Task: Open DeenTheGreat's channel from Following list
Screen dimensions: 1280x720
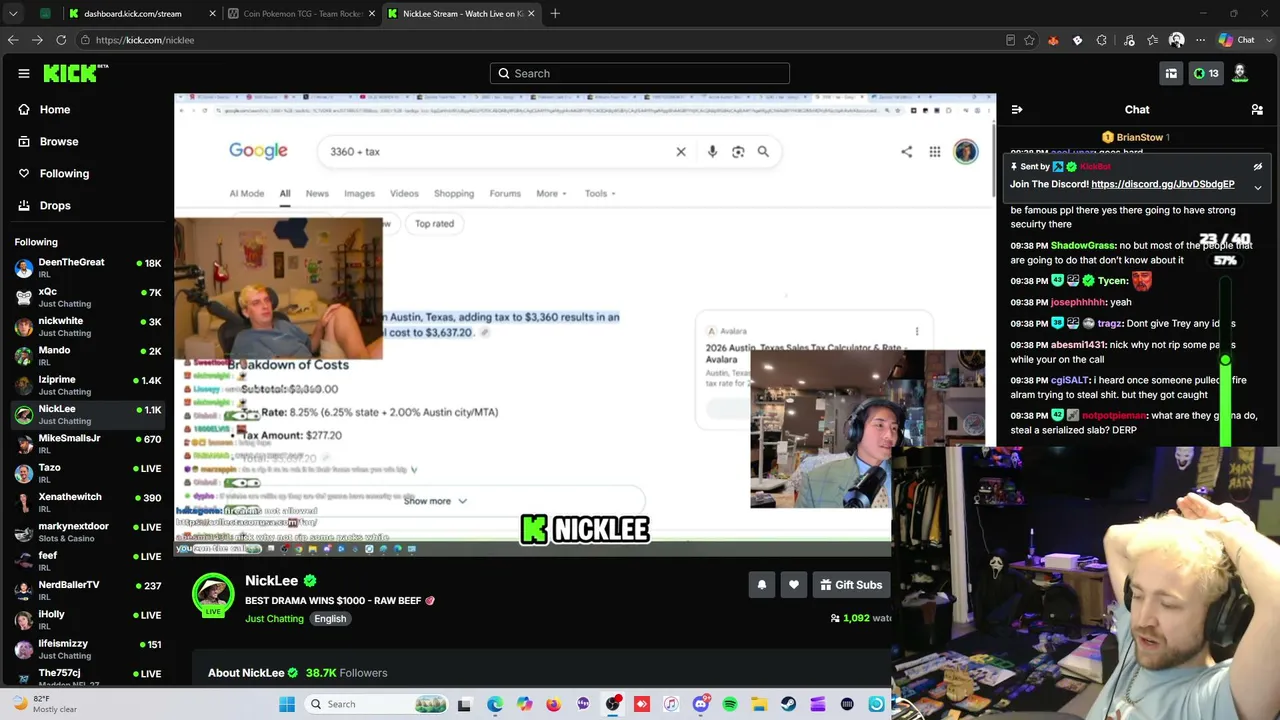Action: 88,268
